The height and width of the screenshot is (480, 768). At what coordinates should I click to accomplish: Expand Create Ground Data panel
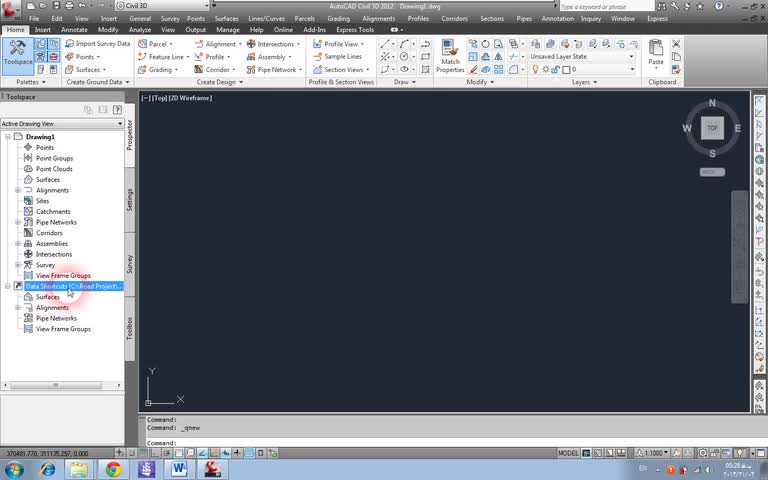(97, 82)
